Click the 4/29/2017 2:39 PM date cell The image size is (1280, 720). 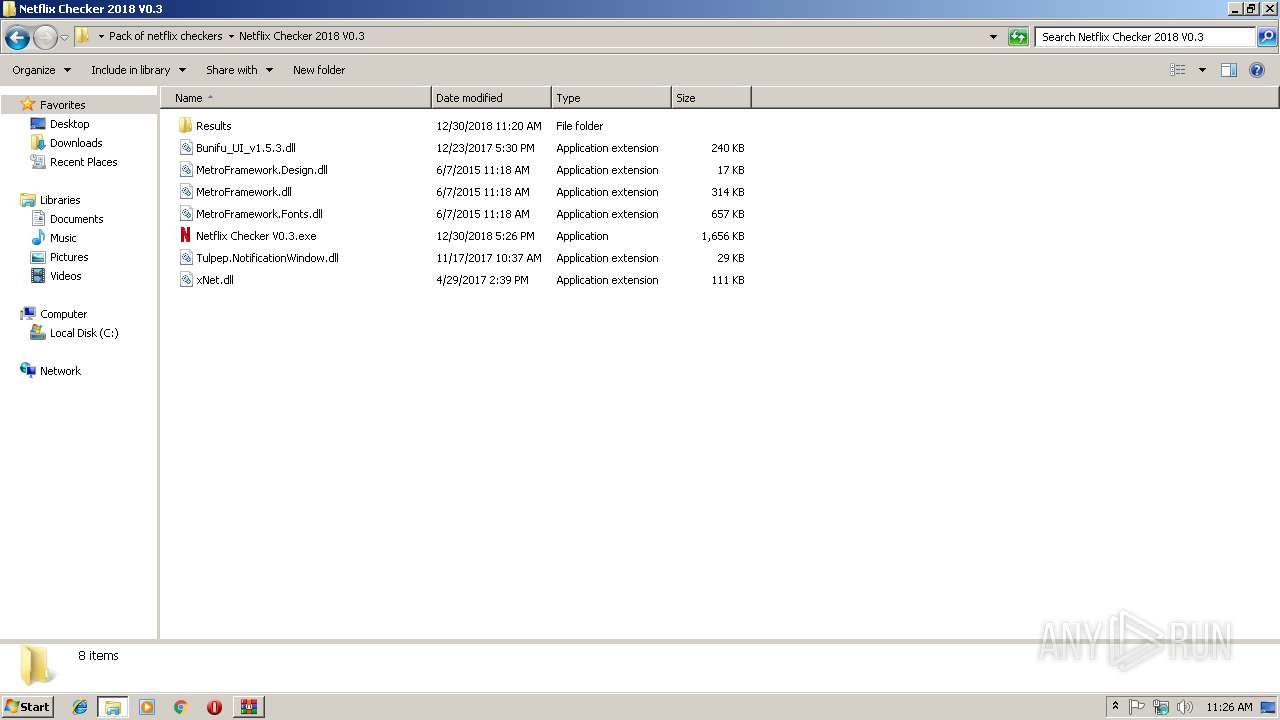coord(482,280)
